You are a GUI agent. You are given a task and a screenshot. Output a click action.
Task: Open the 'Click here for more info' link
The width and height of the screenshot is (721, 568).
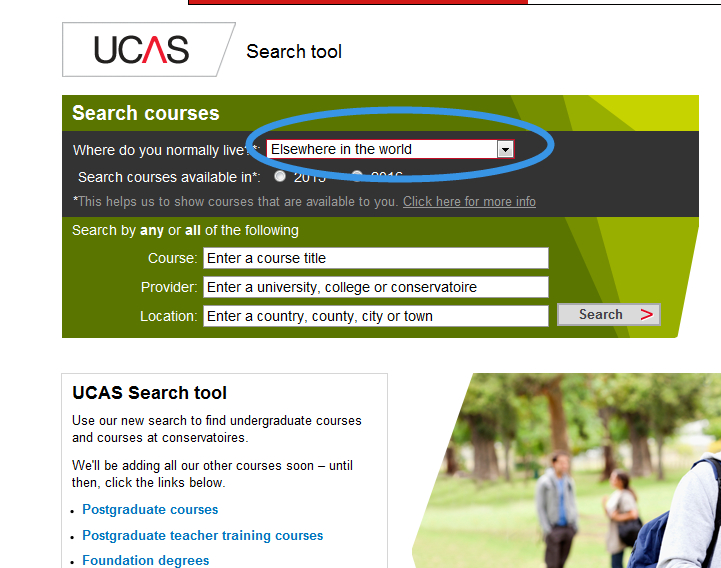pyautogui.click(x=469, y=201)
